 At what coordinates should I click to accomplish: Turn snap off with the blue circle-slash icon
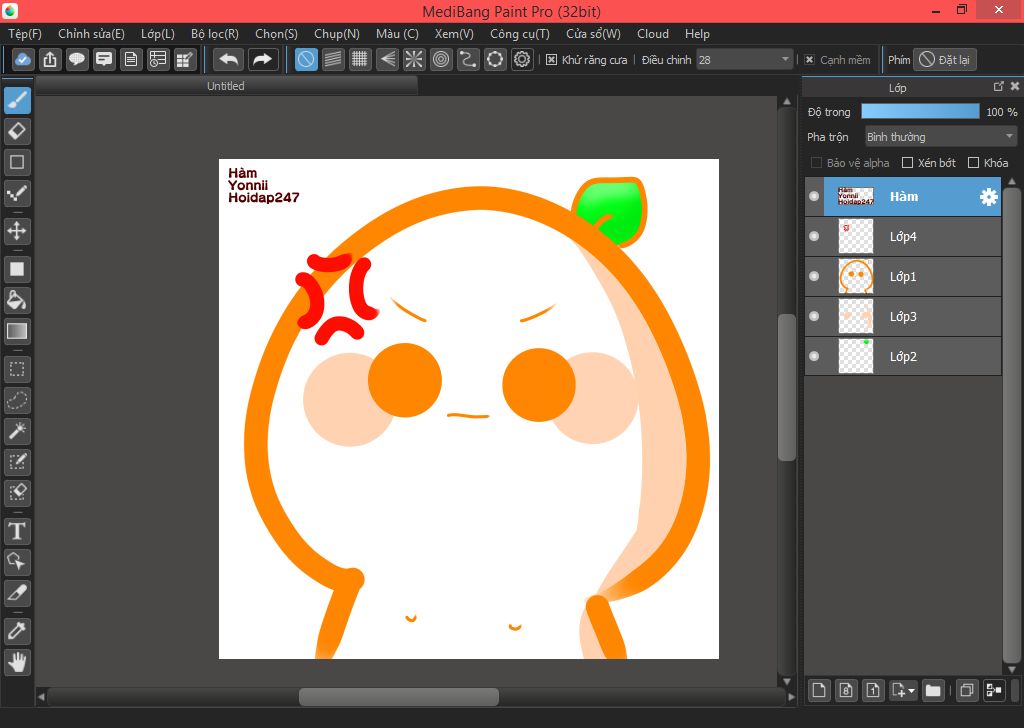coord(306,59)
